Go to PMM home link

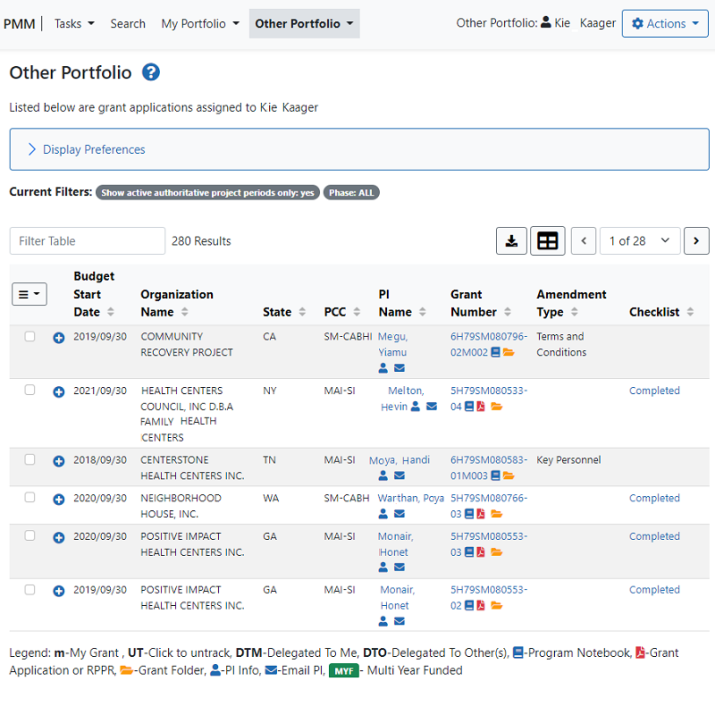pyautogui.click(x=19, y=23)
